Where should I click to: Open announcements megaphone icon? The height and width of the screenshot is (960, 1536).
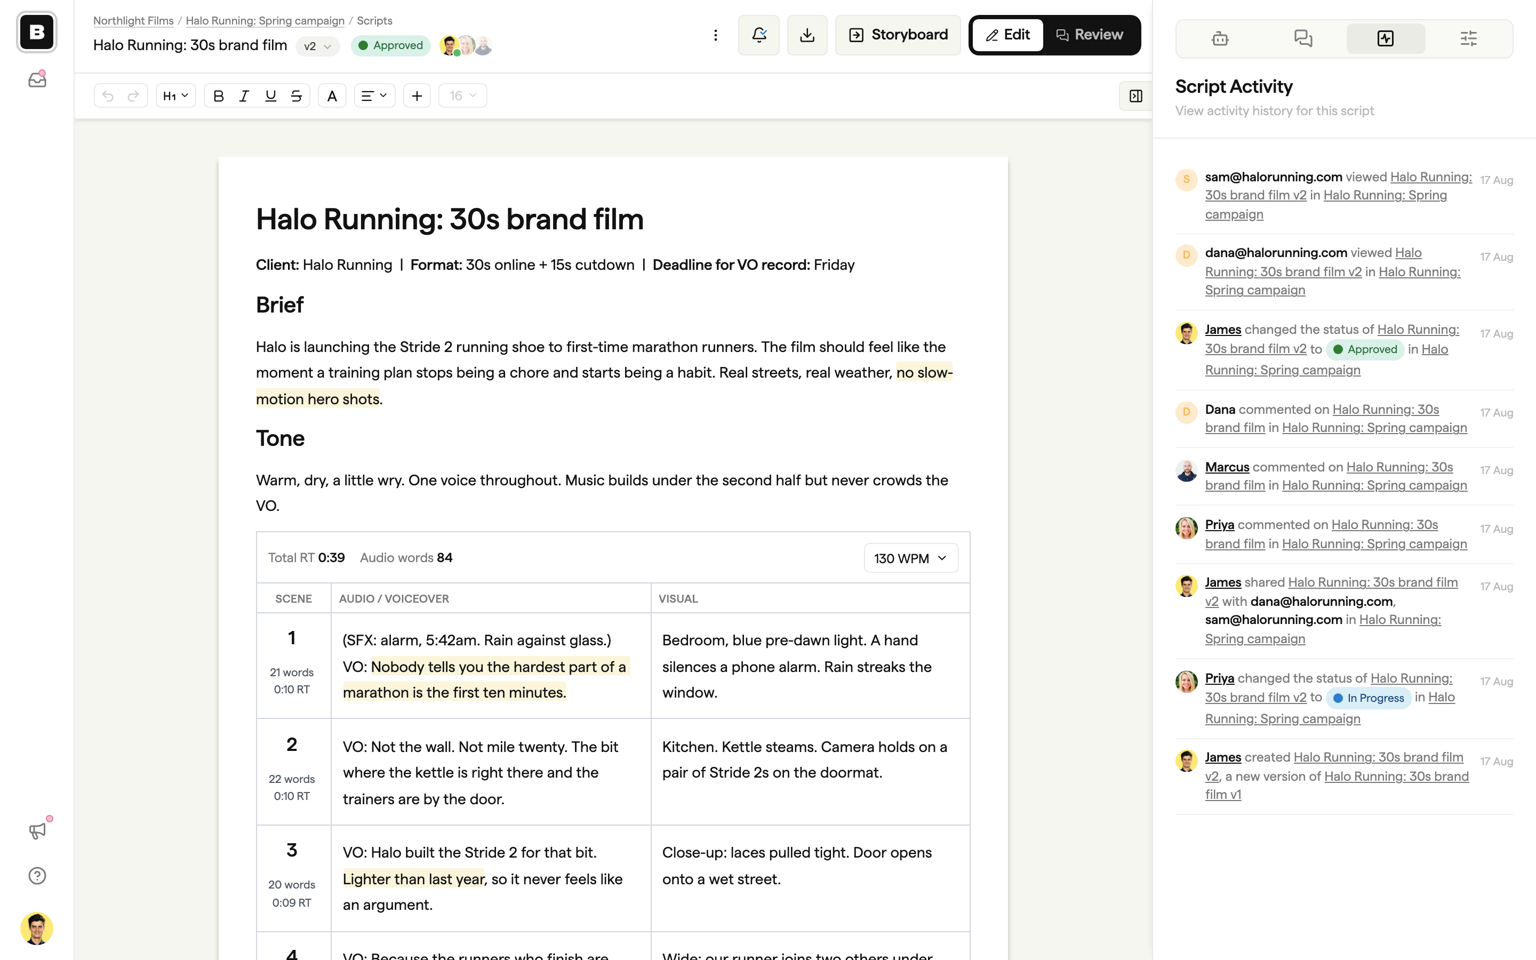[x=37, y=831]
